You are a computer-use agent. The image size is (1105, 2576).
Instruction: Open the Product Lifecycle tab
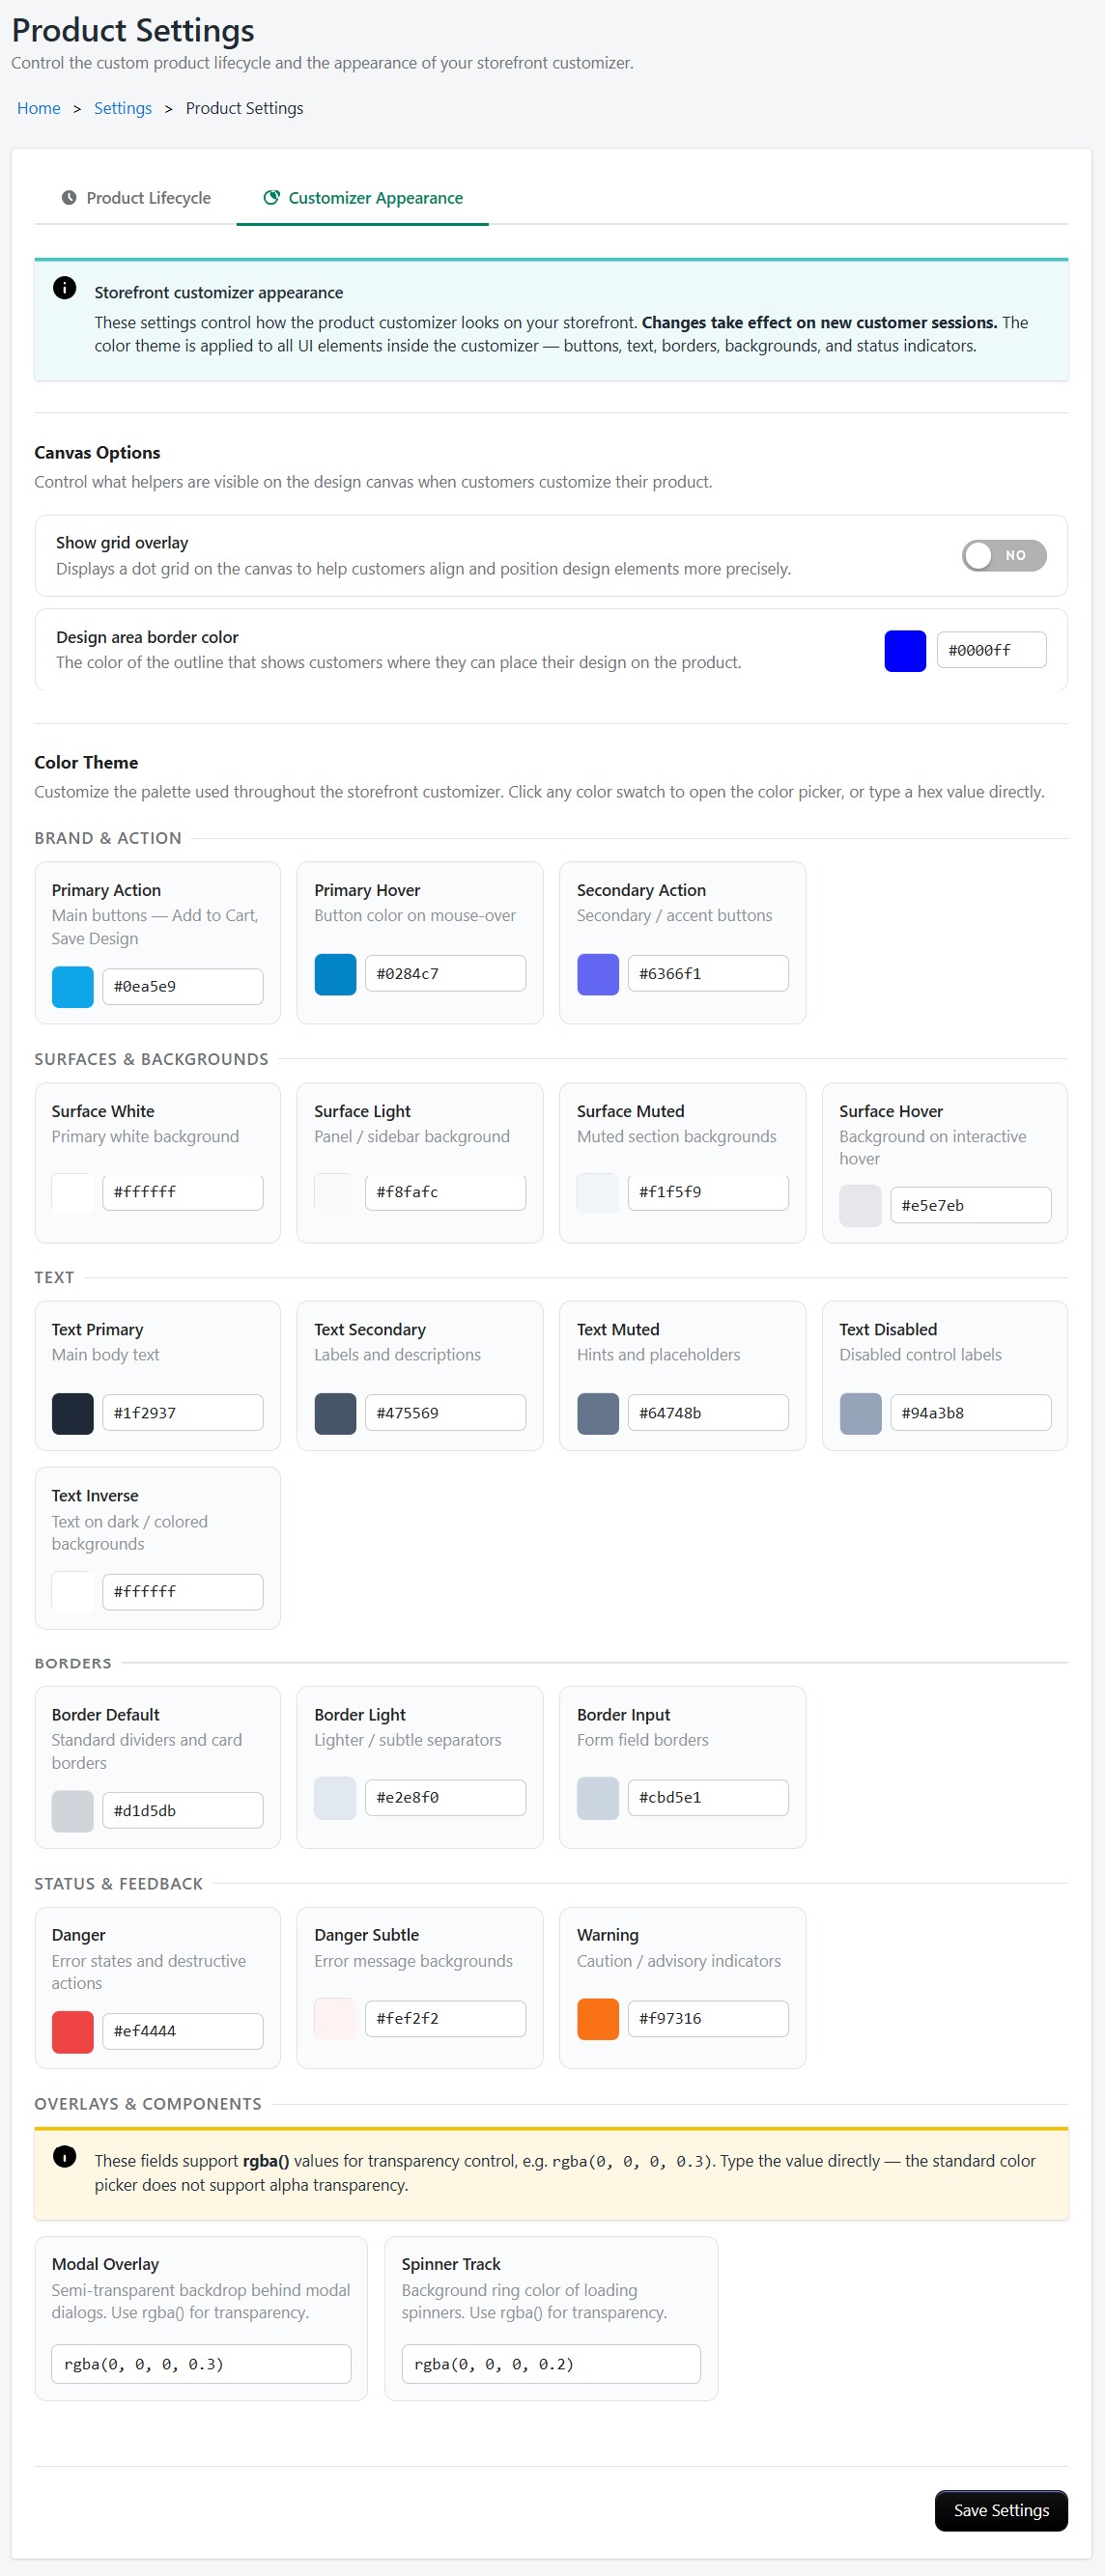tap(136, 198)
